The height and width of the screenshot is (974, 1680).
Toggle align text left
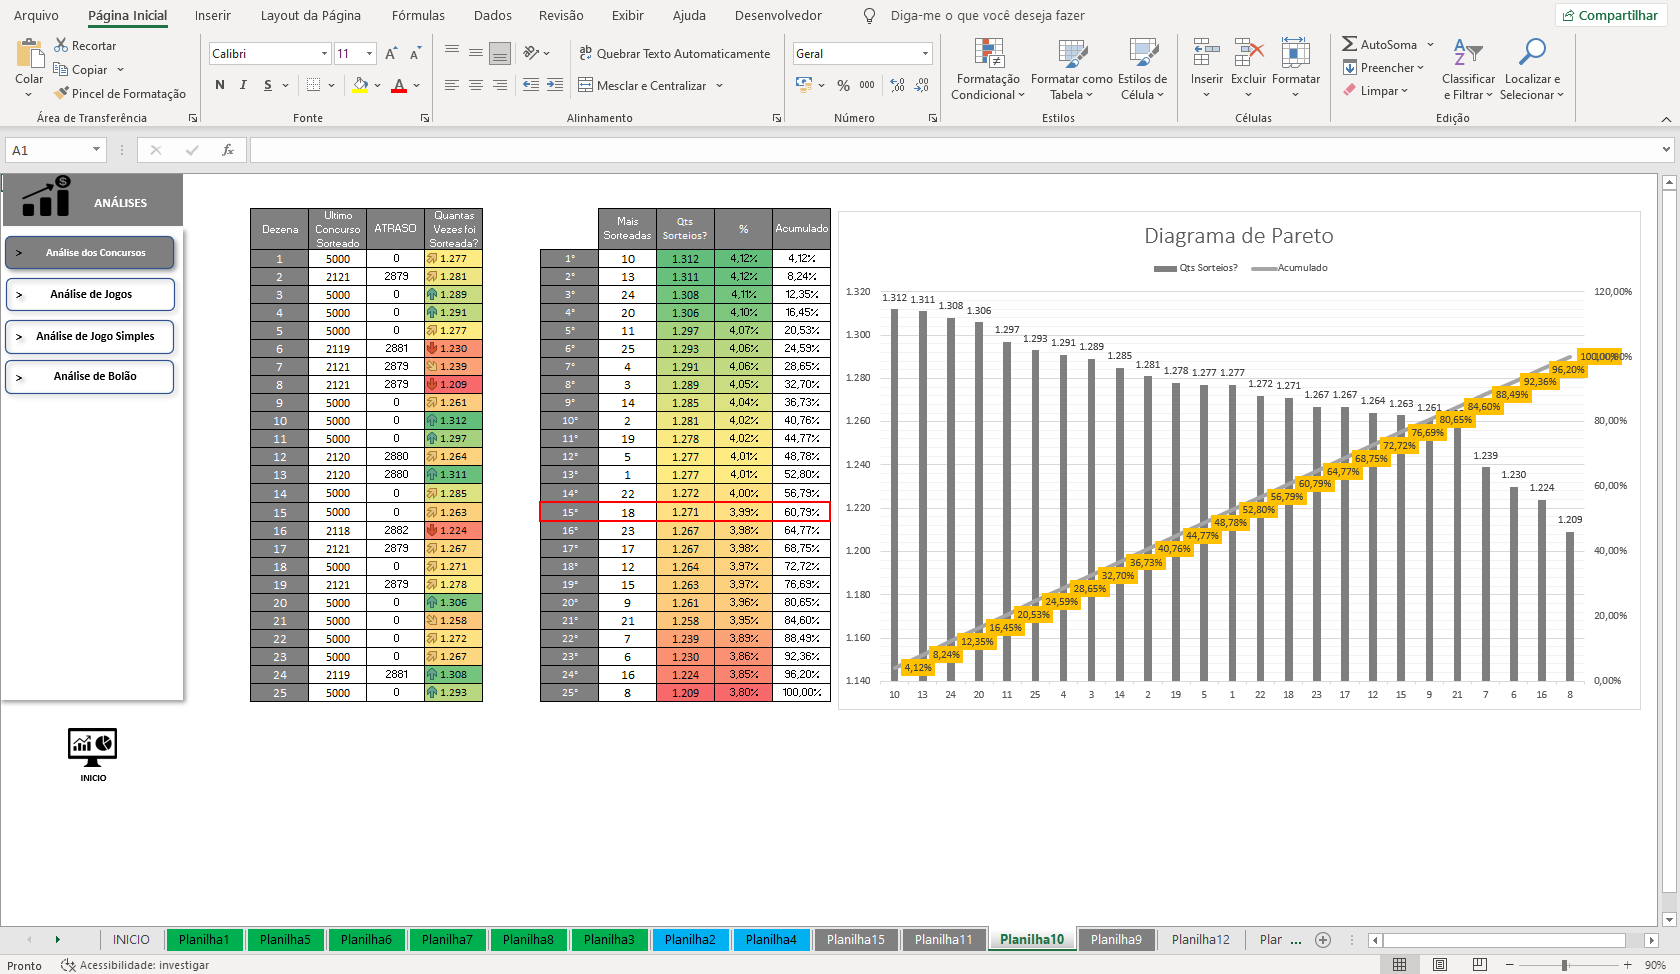(x=452, y=85)
